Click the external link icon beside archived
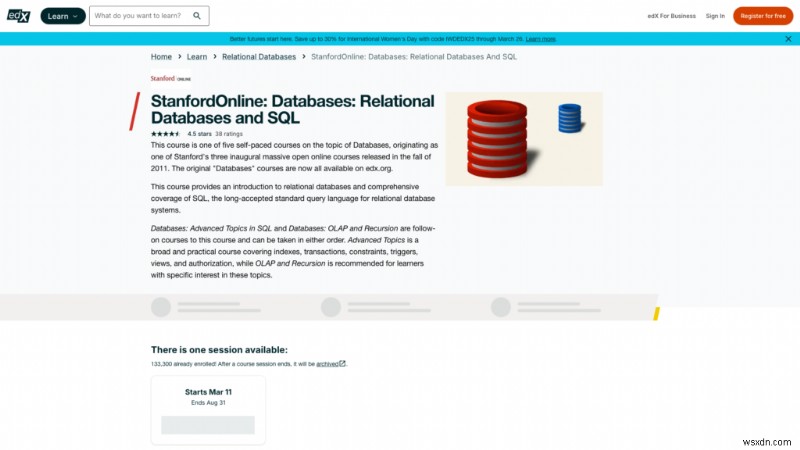Screen dimensions: 800x450 [342, 364]
